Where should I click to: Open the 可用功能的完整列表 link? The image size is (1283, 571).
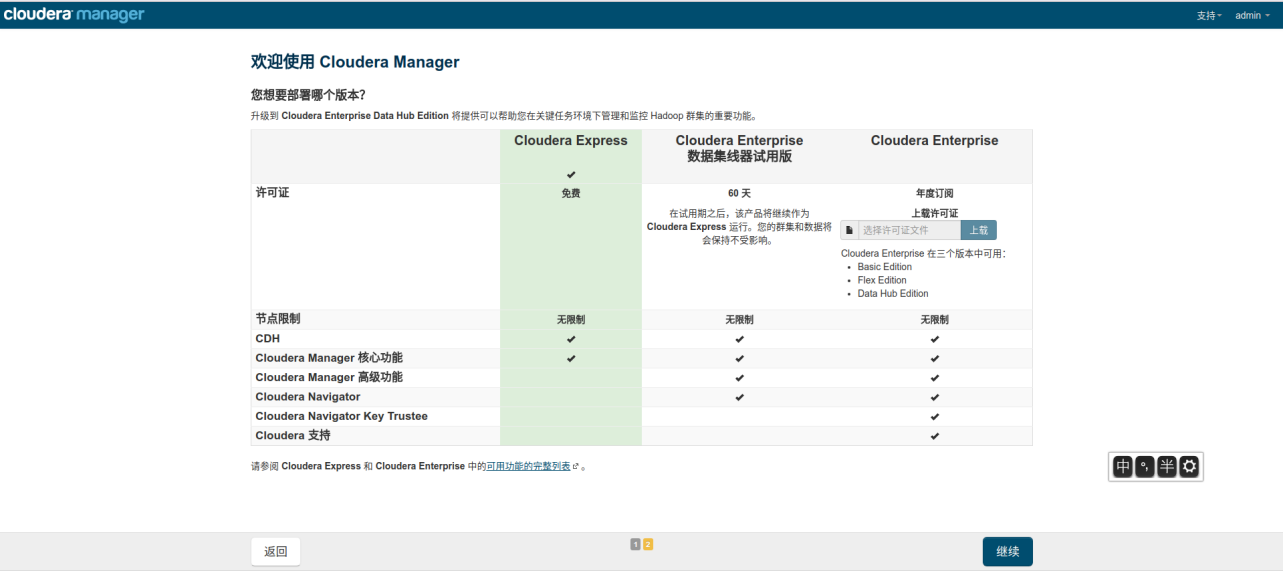tap(528, 467)
